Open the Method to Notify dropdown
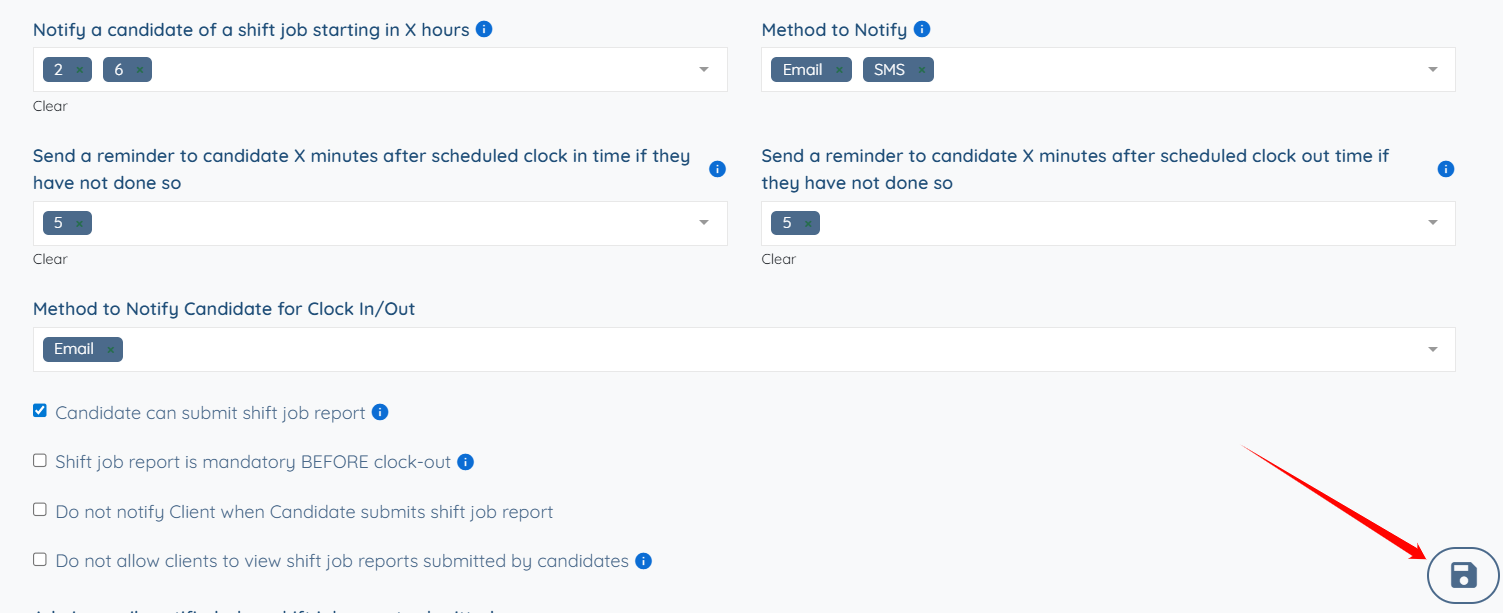 1433,69
